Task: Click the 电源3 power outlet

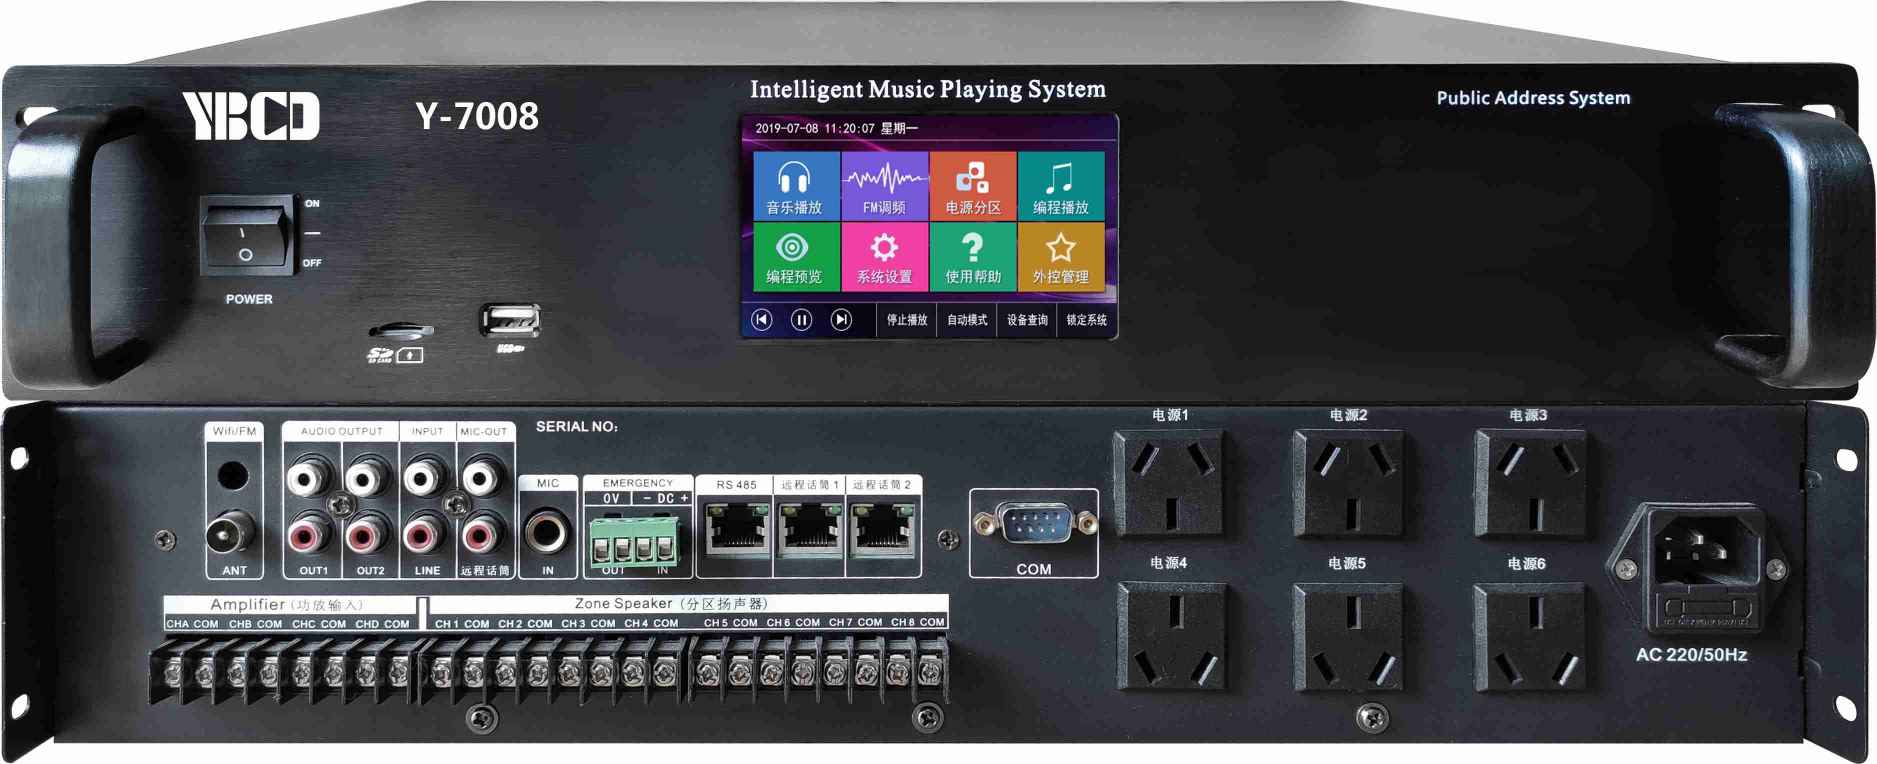Action: click(1530, 484)
